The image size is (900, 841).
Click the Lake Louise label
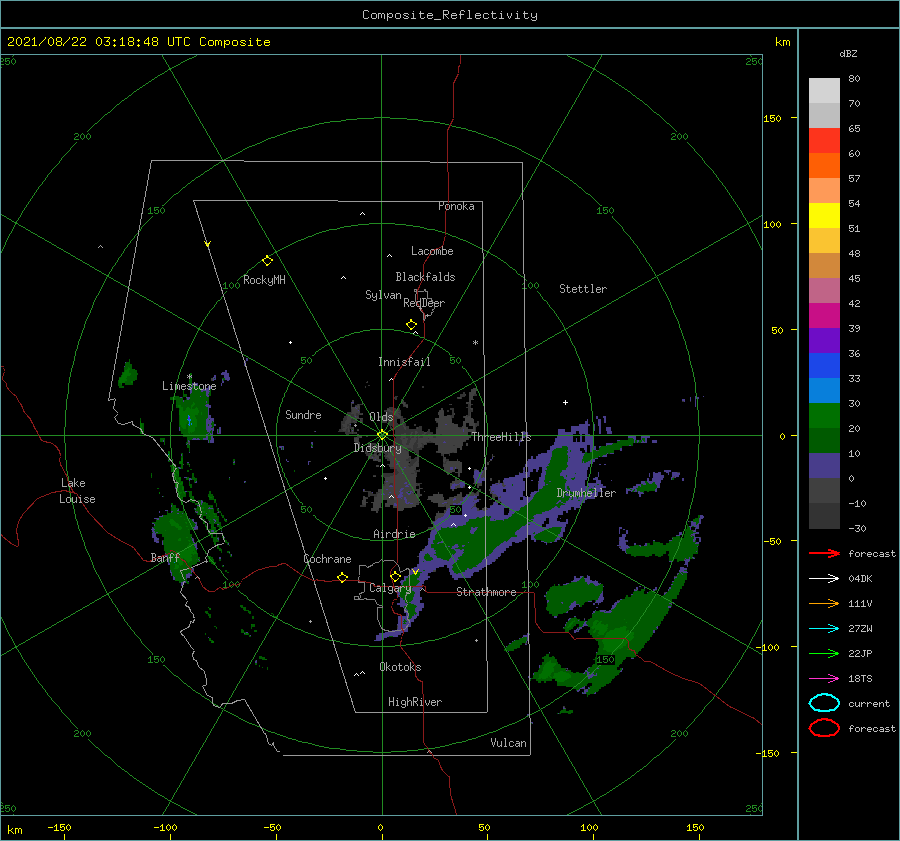click(x=77, y=491)
